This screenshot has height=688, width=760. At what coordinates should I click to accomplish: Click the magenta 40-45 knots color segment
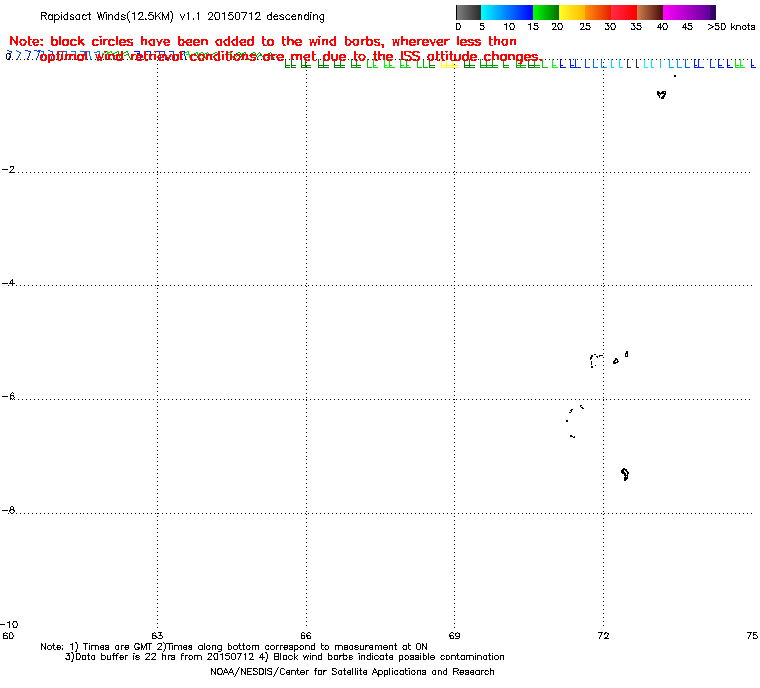coord(686,12)
